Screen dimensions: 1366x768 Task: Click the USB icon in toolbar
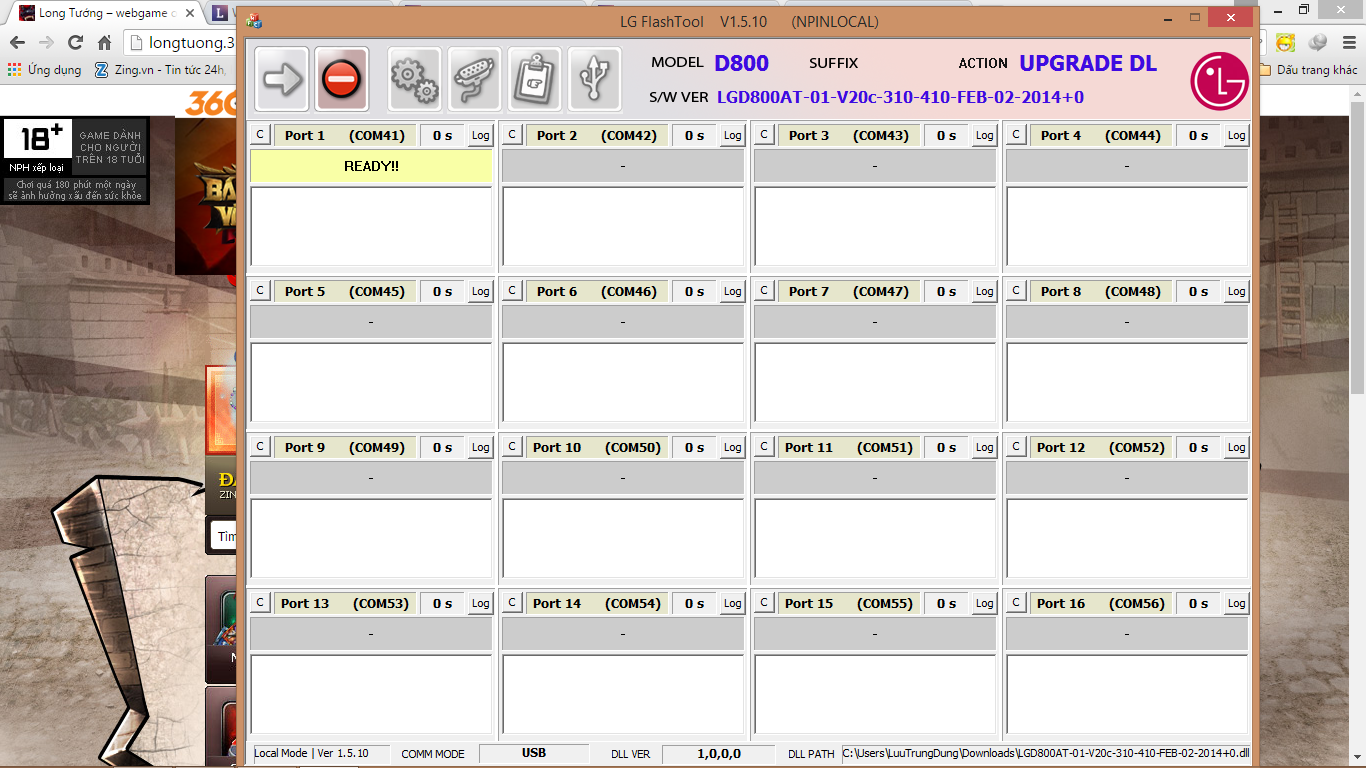[x=594, y=79]
